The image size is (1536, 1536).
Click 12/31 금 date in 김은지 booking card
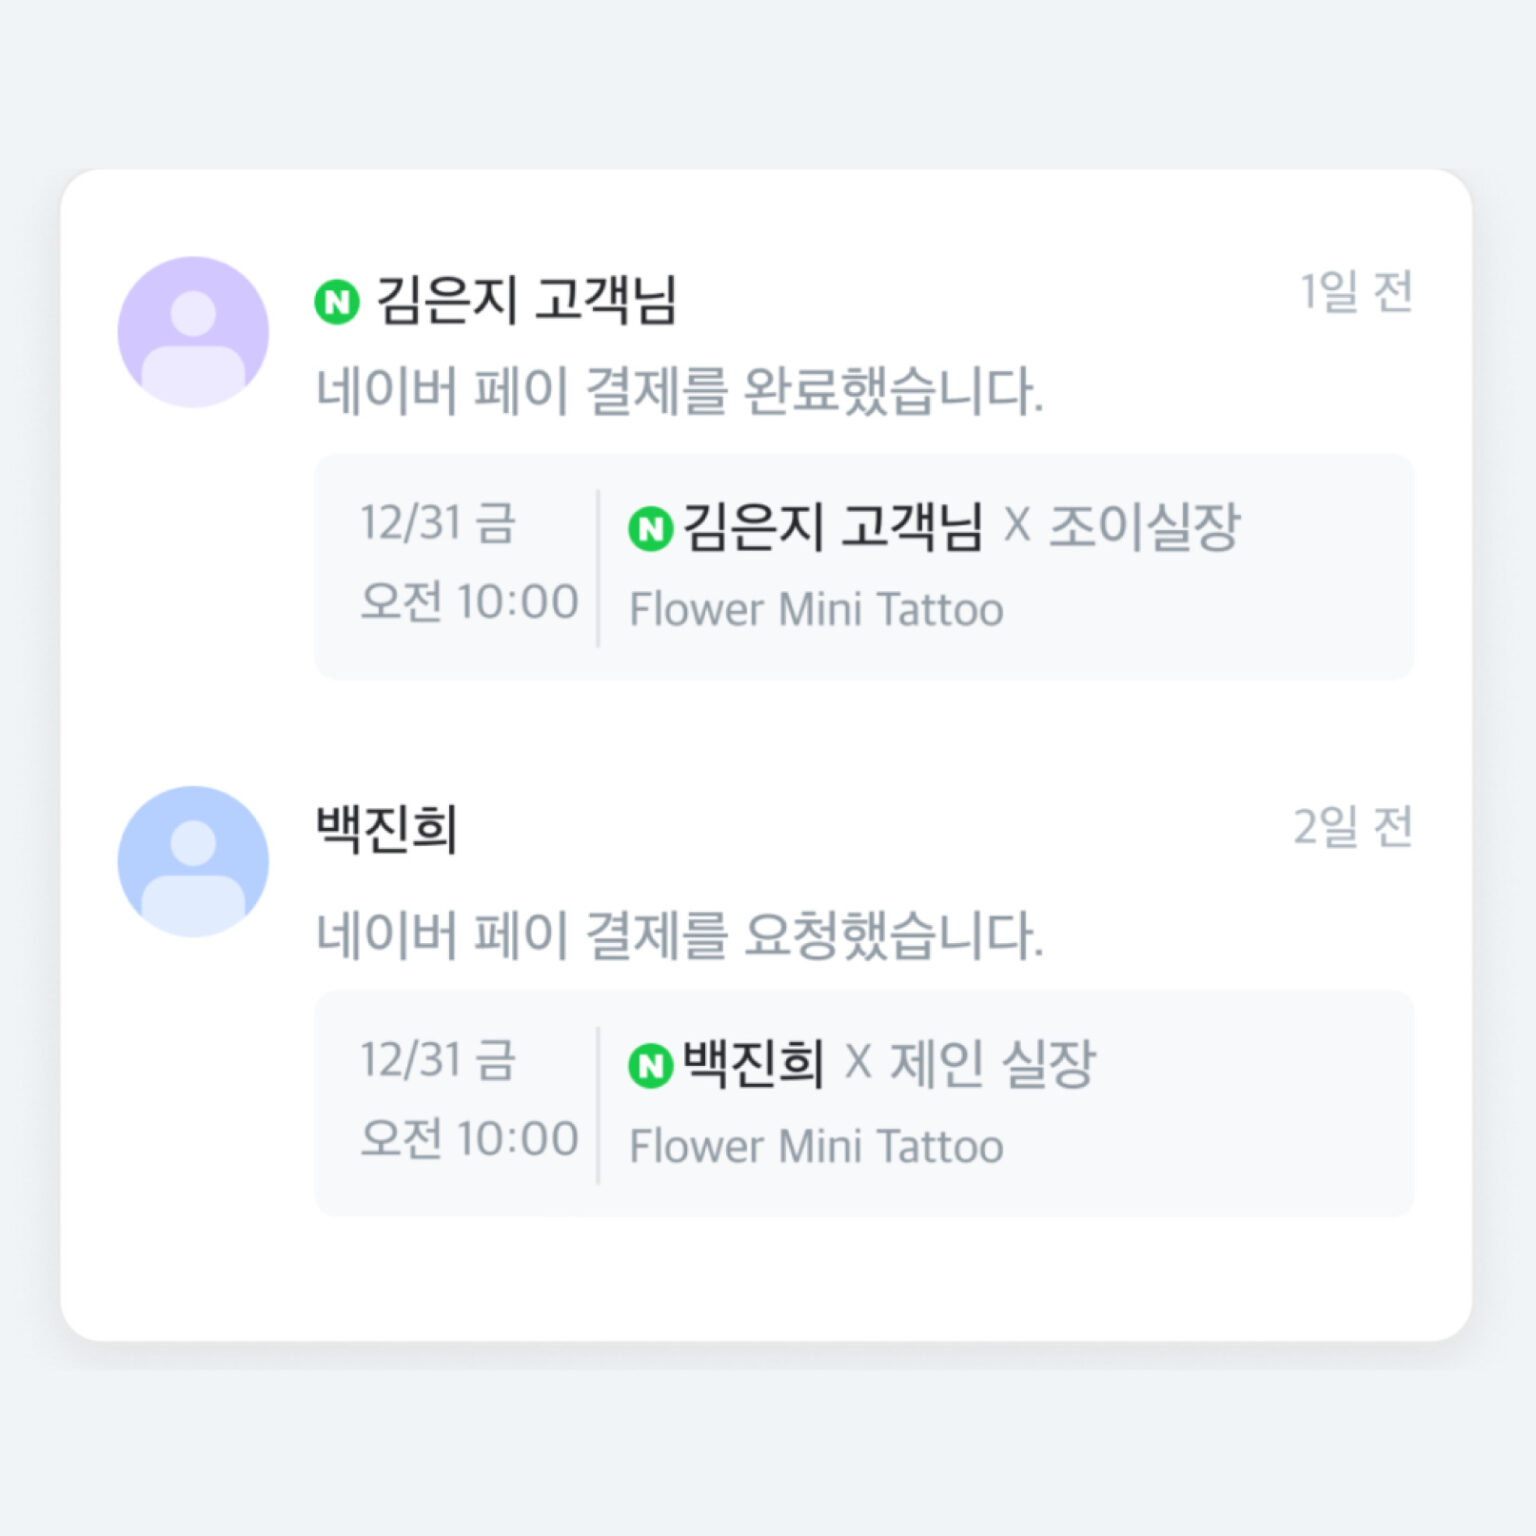tap(438, 523)
